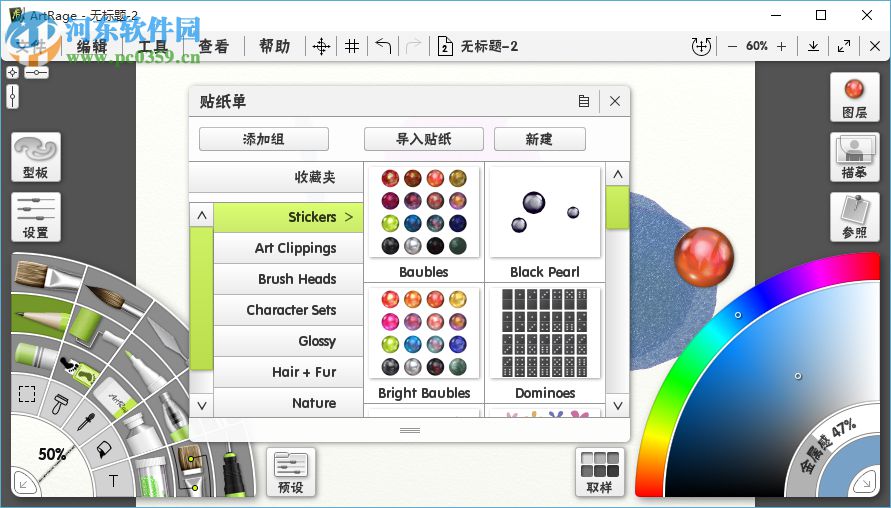The height and width of the screenshot is (508, 891).
Task: Click the canvas move/transform crosshair icon
Action: [x=322, y=47]
